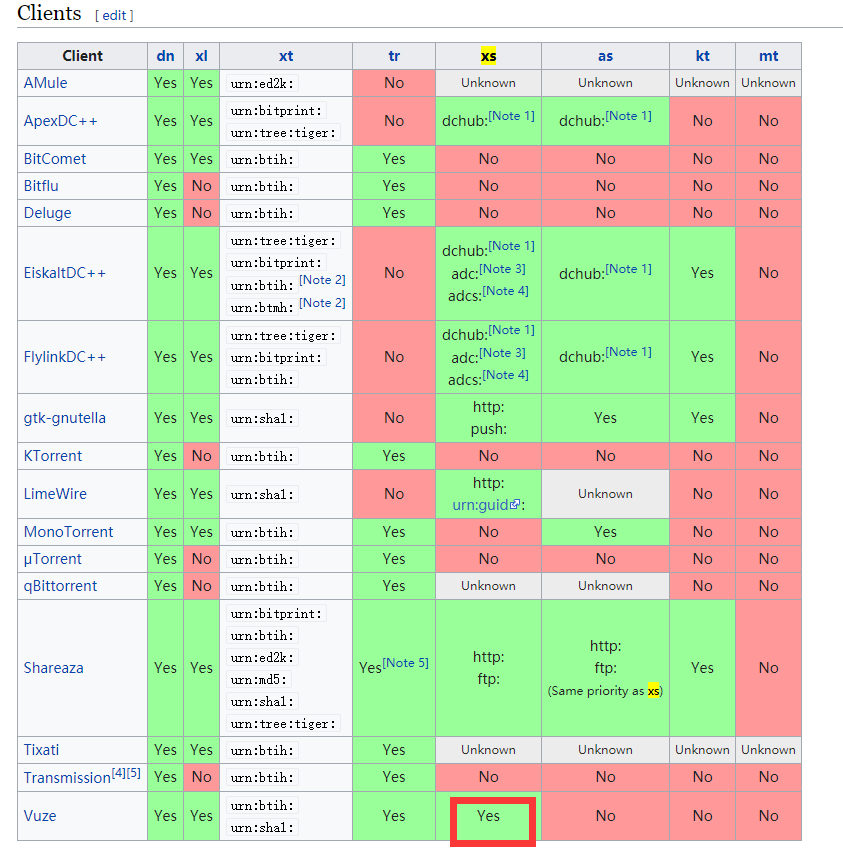Screen dimensions: 843x864
Task: Open Note 2 beside urn:btmh:
Action: (x=322, y=304)
